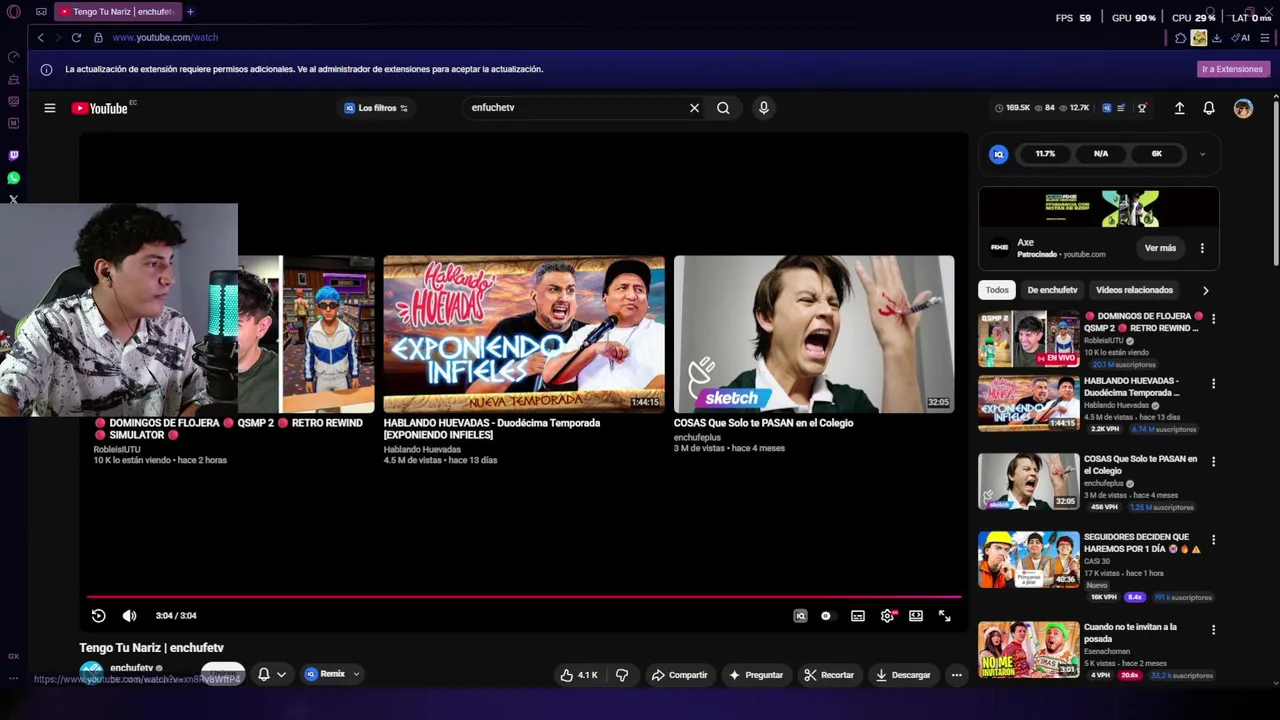This screenshot has width=1280, height=720.
Task: Switch to theater mode
Action: click(916, 616)
